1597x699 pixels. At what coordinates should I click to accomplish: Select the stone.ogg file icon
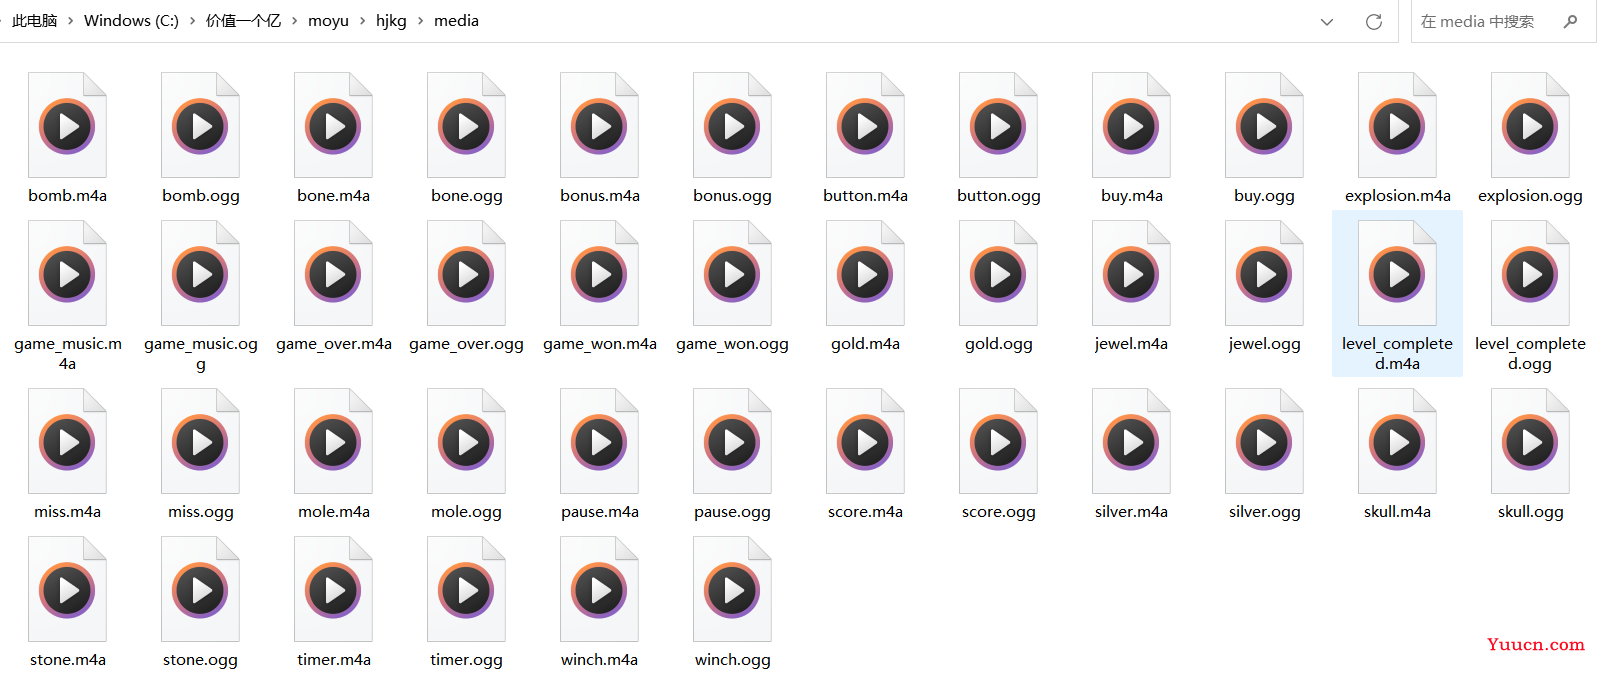[200, 589]
